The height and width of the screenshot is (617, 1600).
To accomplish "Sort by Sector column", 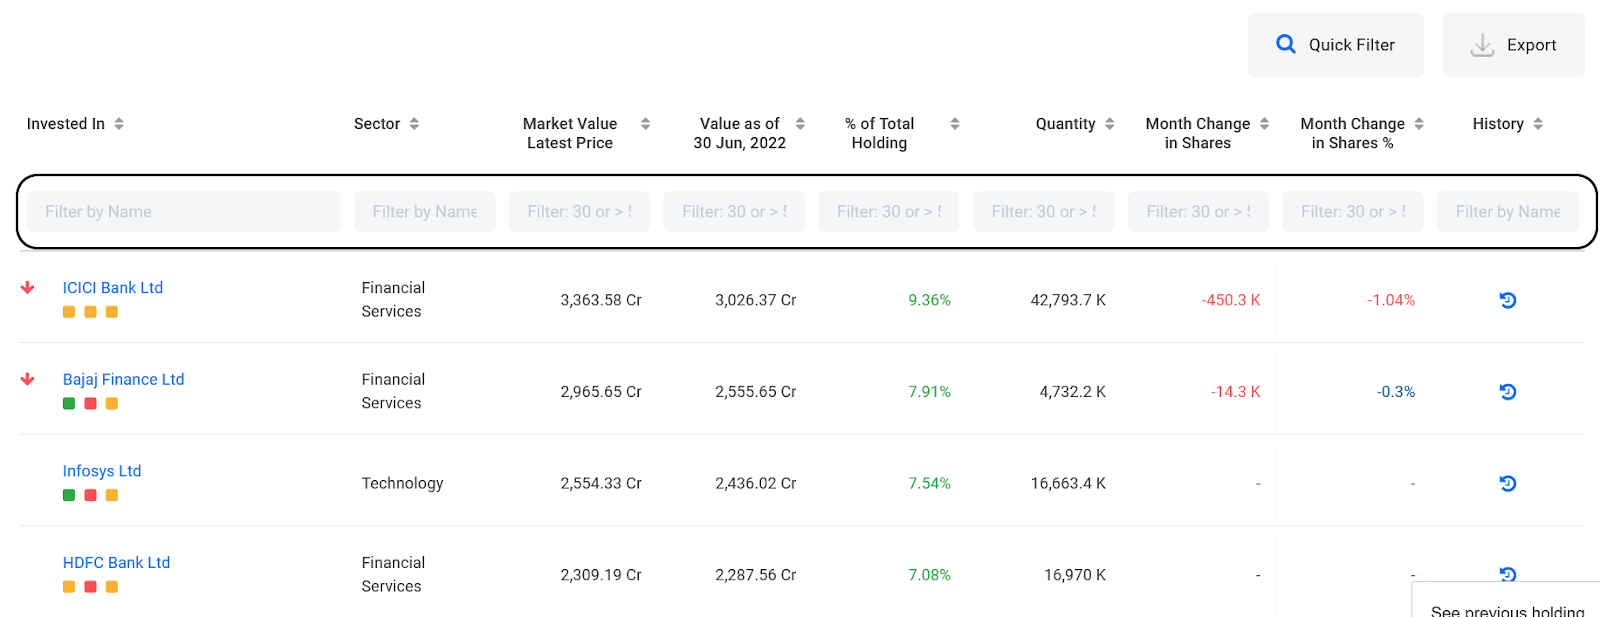I will coord(414,124).
